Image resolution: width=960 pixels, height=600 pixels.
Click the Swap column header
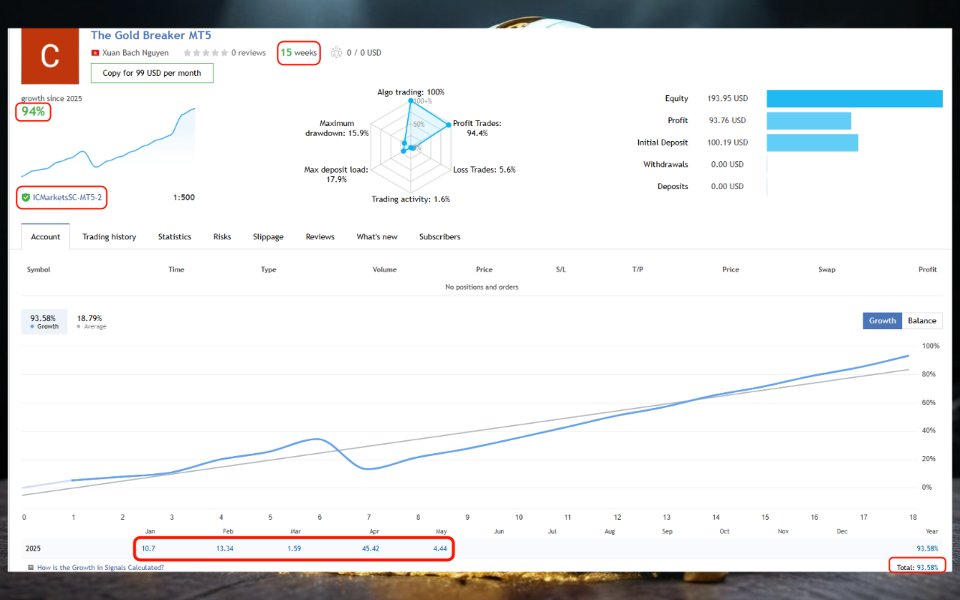(827, 269)
